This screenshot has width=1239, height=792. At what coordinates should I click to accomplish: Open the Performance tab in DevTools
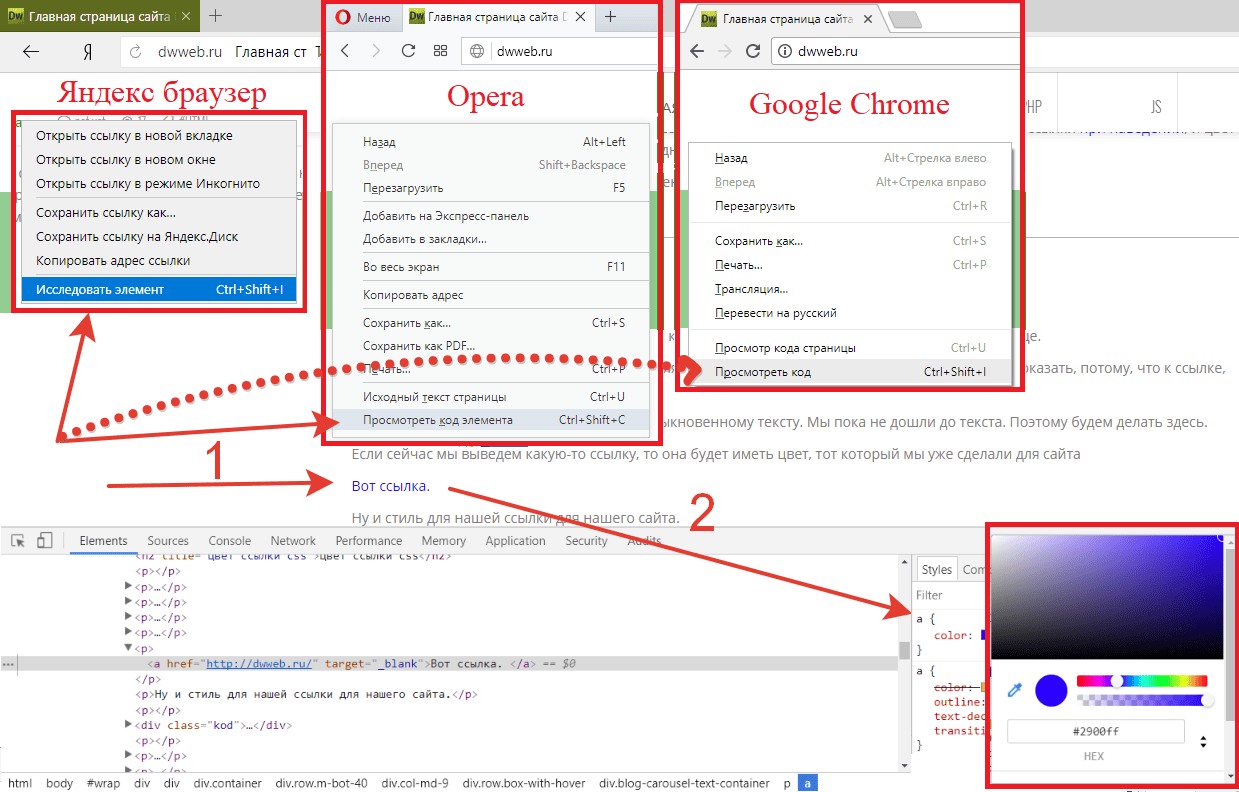pyautogui.click(x=369, y=541)
